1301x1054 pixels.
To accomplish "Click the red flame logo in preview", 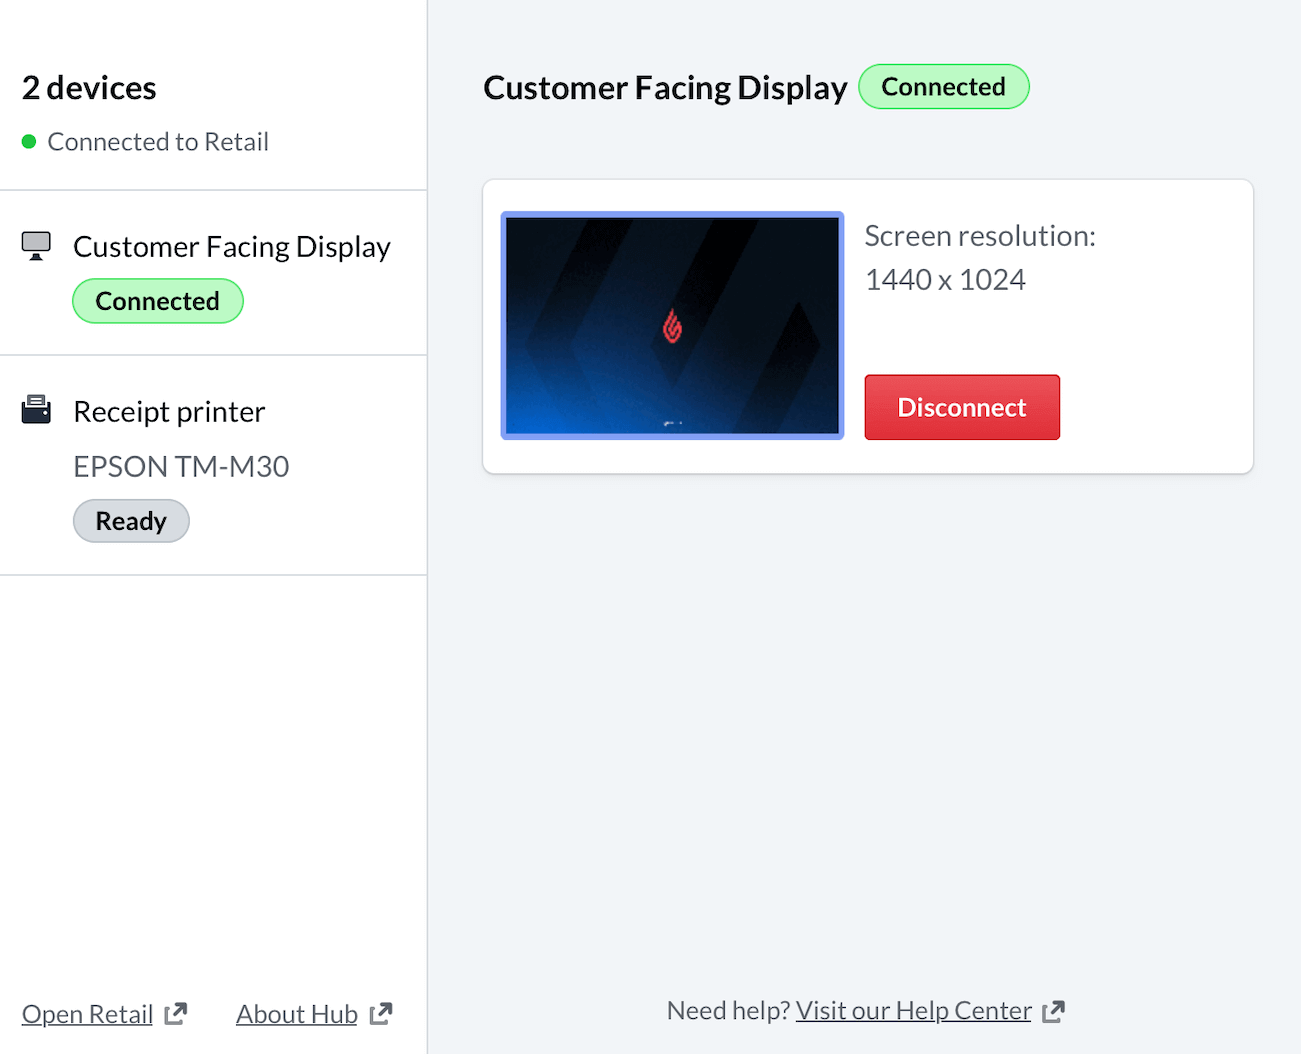I will tap(673, 327).
